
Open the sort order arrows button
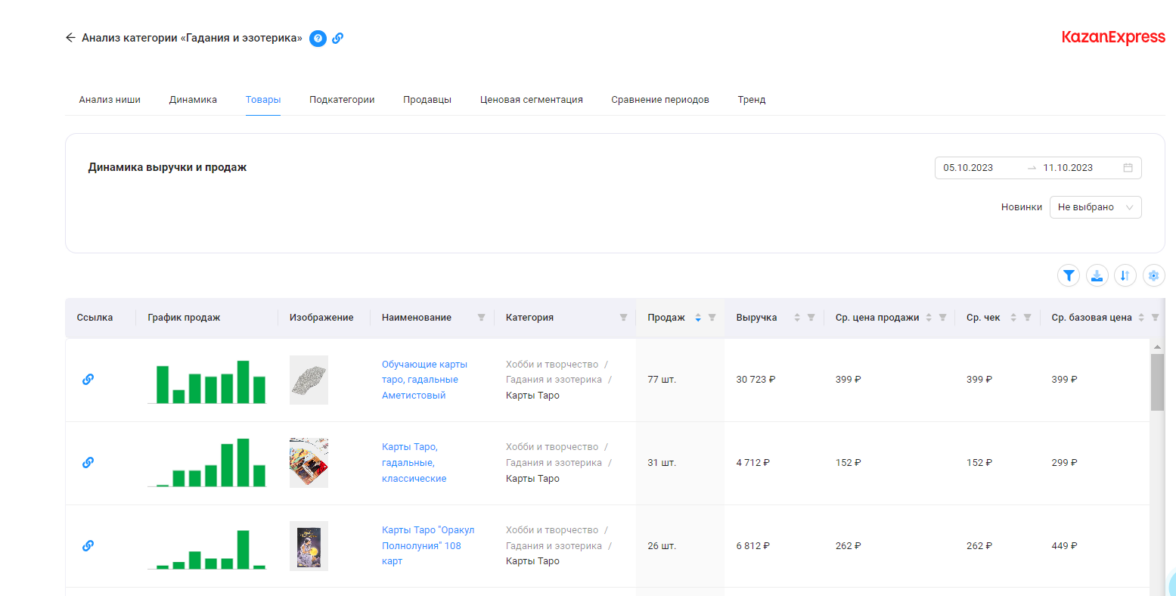[x=1125, y=275]
